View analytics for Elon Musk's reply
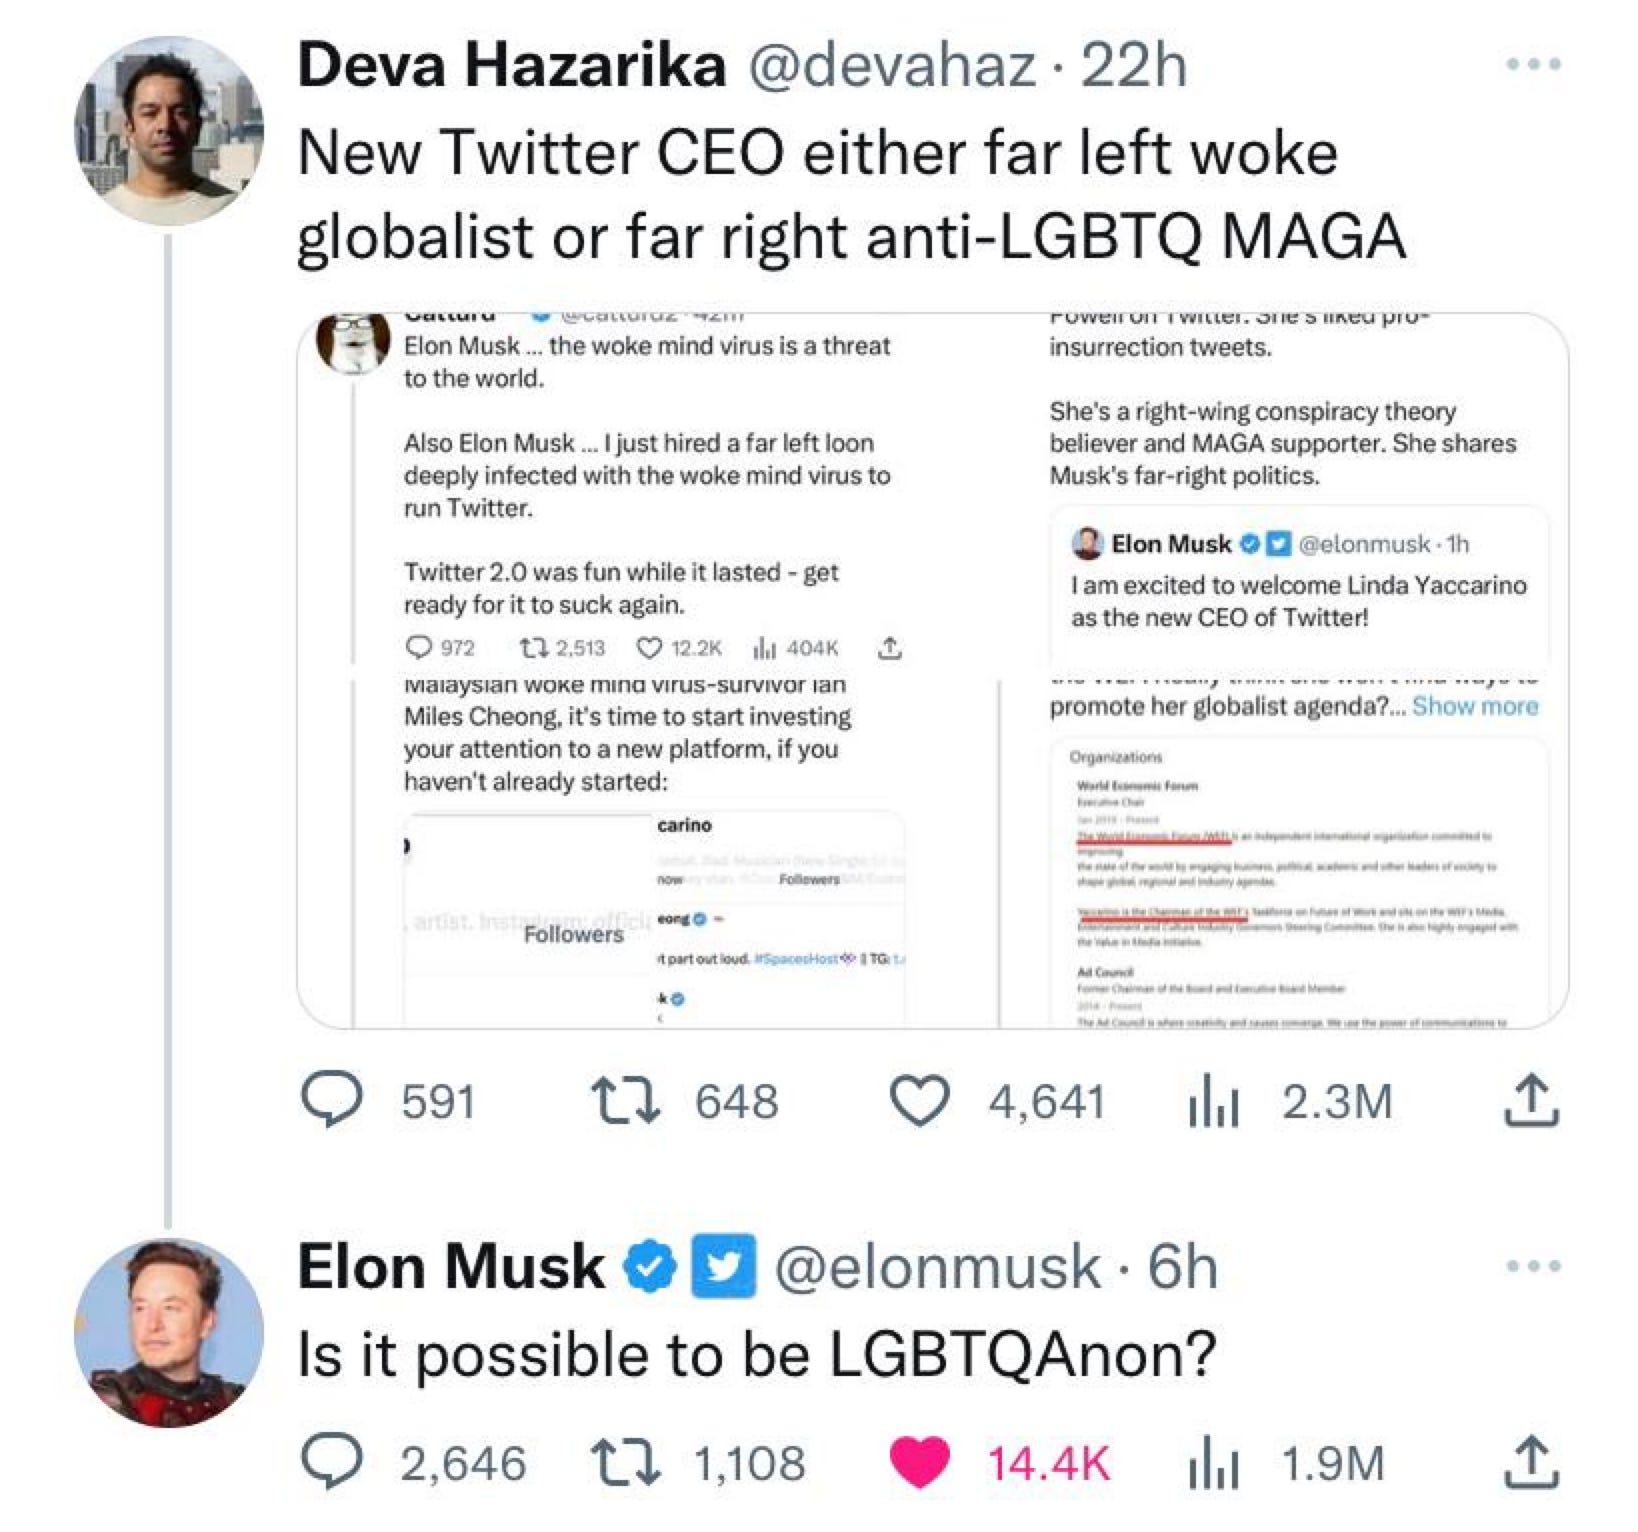1638x1532 pixels. (1214, 1464)
